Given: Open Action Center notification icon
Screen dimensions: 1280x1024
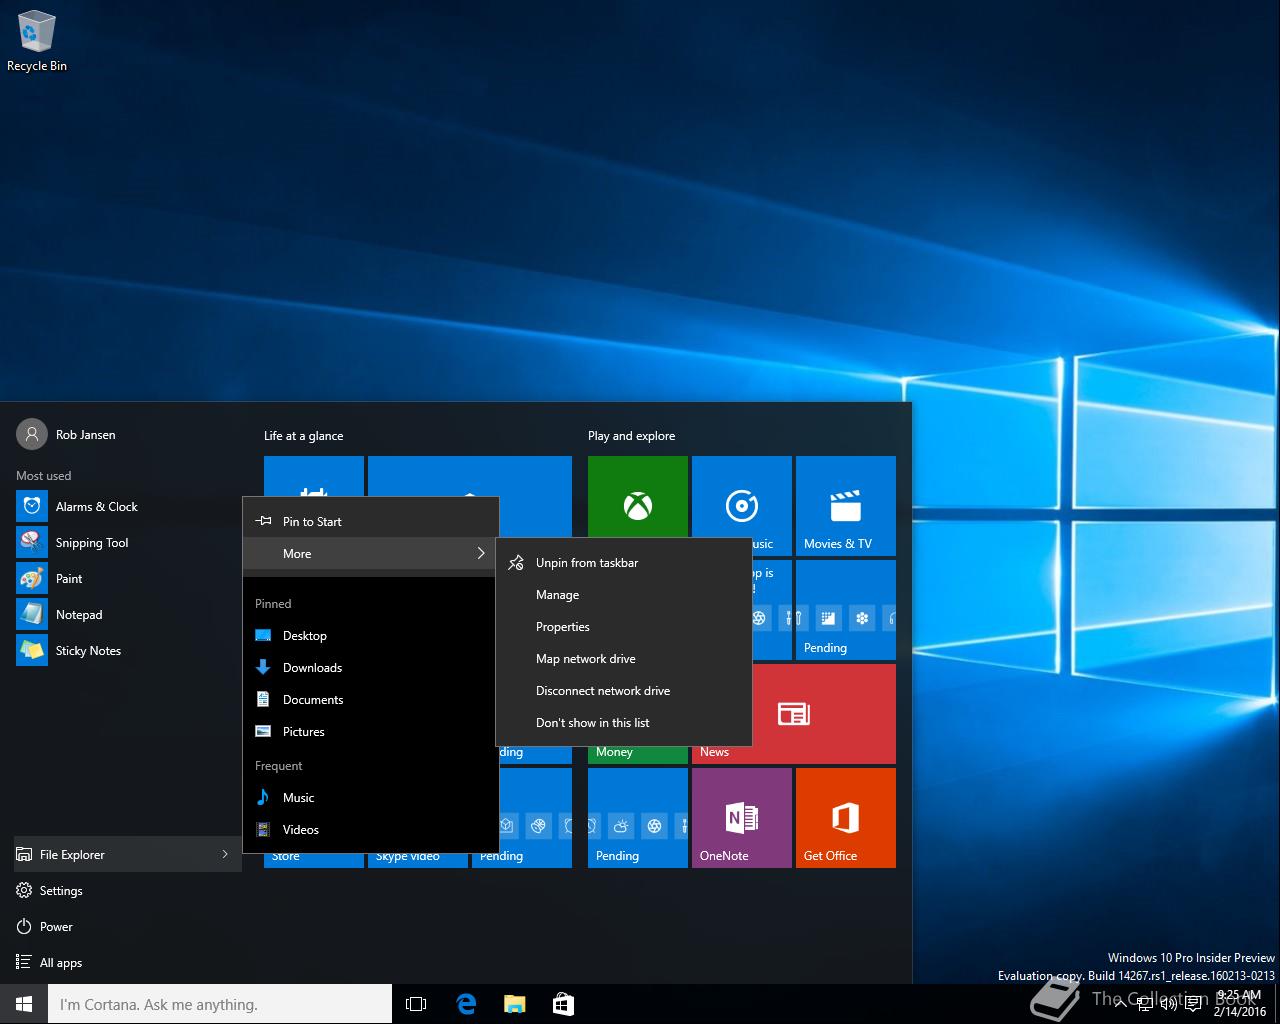Looking at the screenshot, I should coord(1193,1004).
